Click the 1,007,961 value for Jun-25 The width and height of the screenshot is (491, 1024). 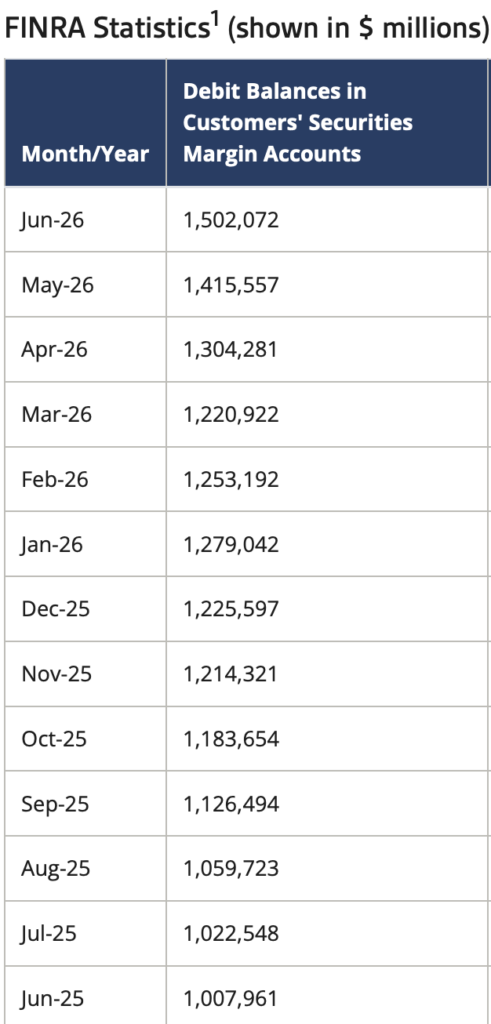click(x=230, y=999)
